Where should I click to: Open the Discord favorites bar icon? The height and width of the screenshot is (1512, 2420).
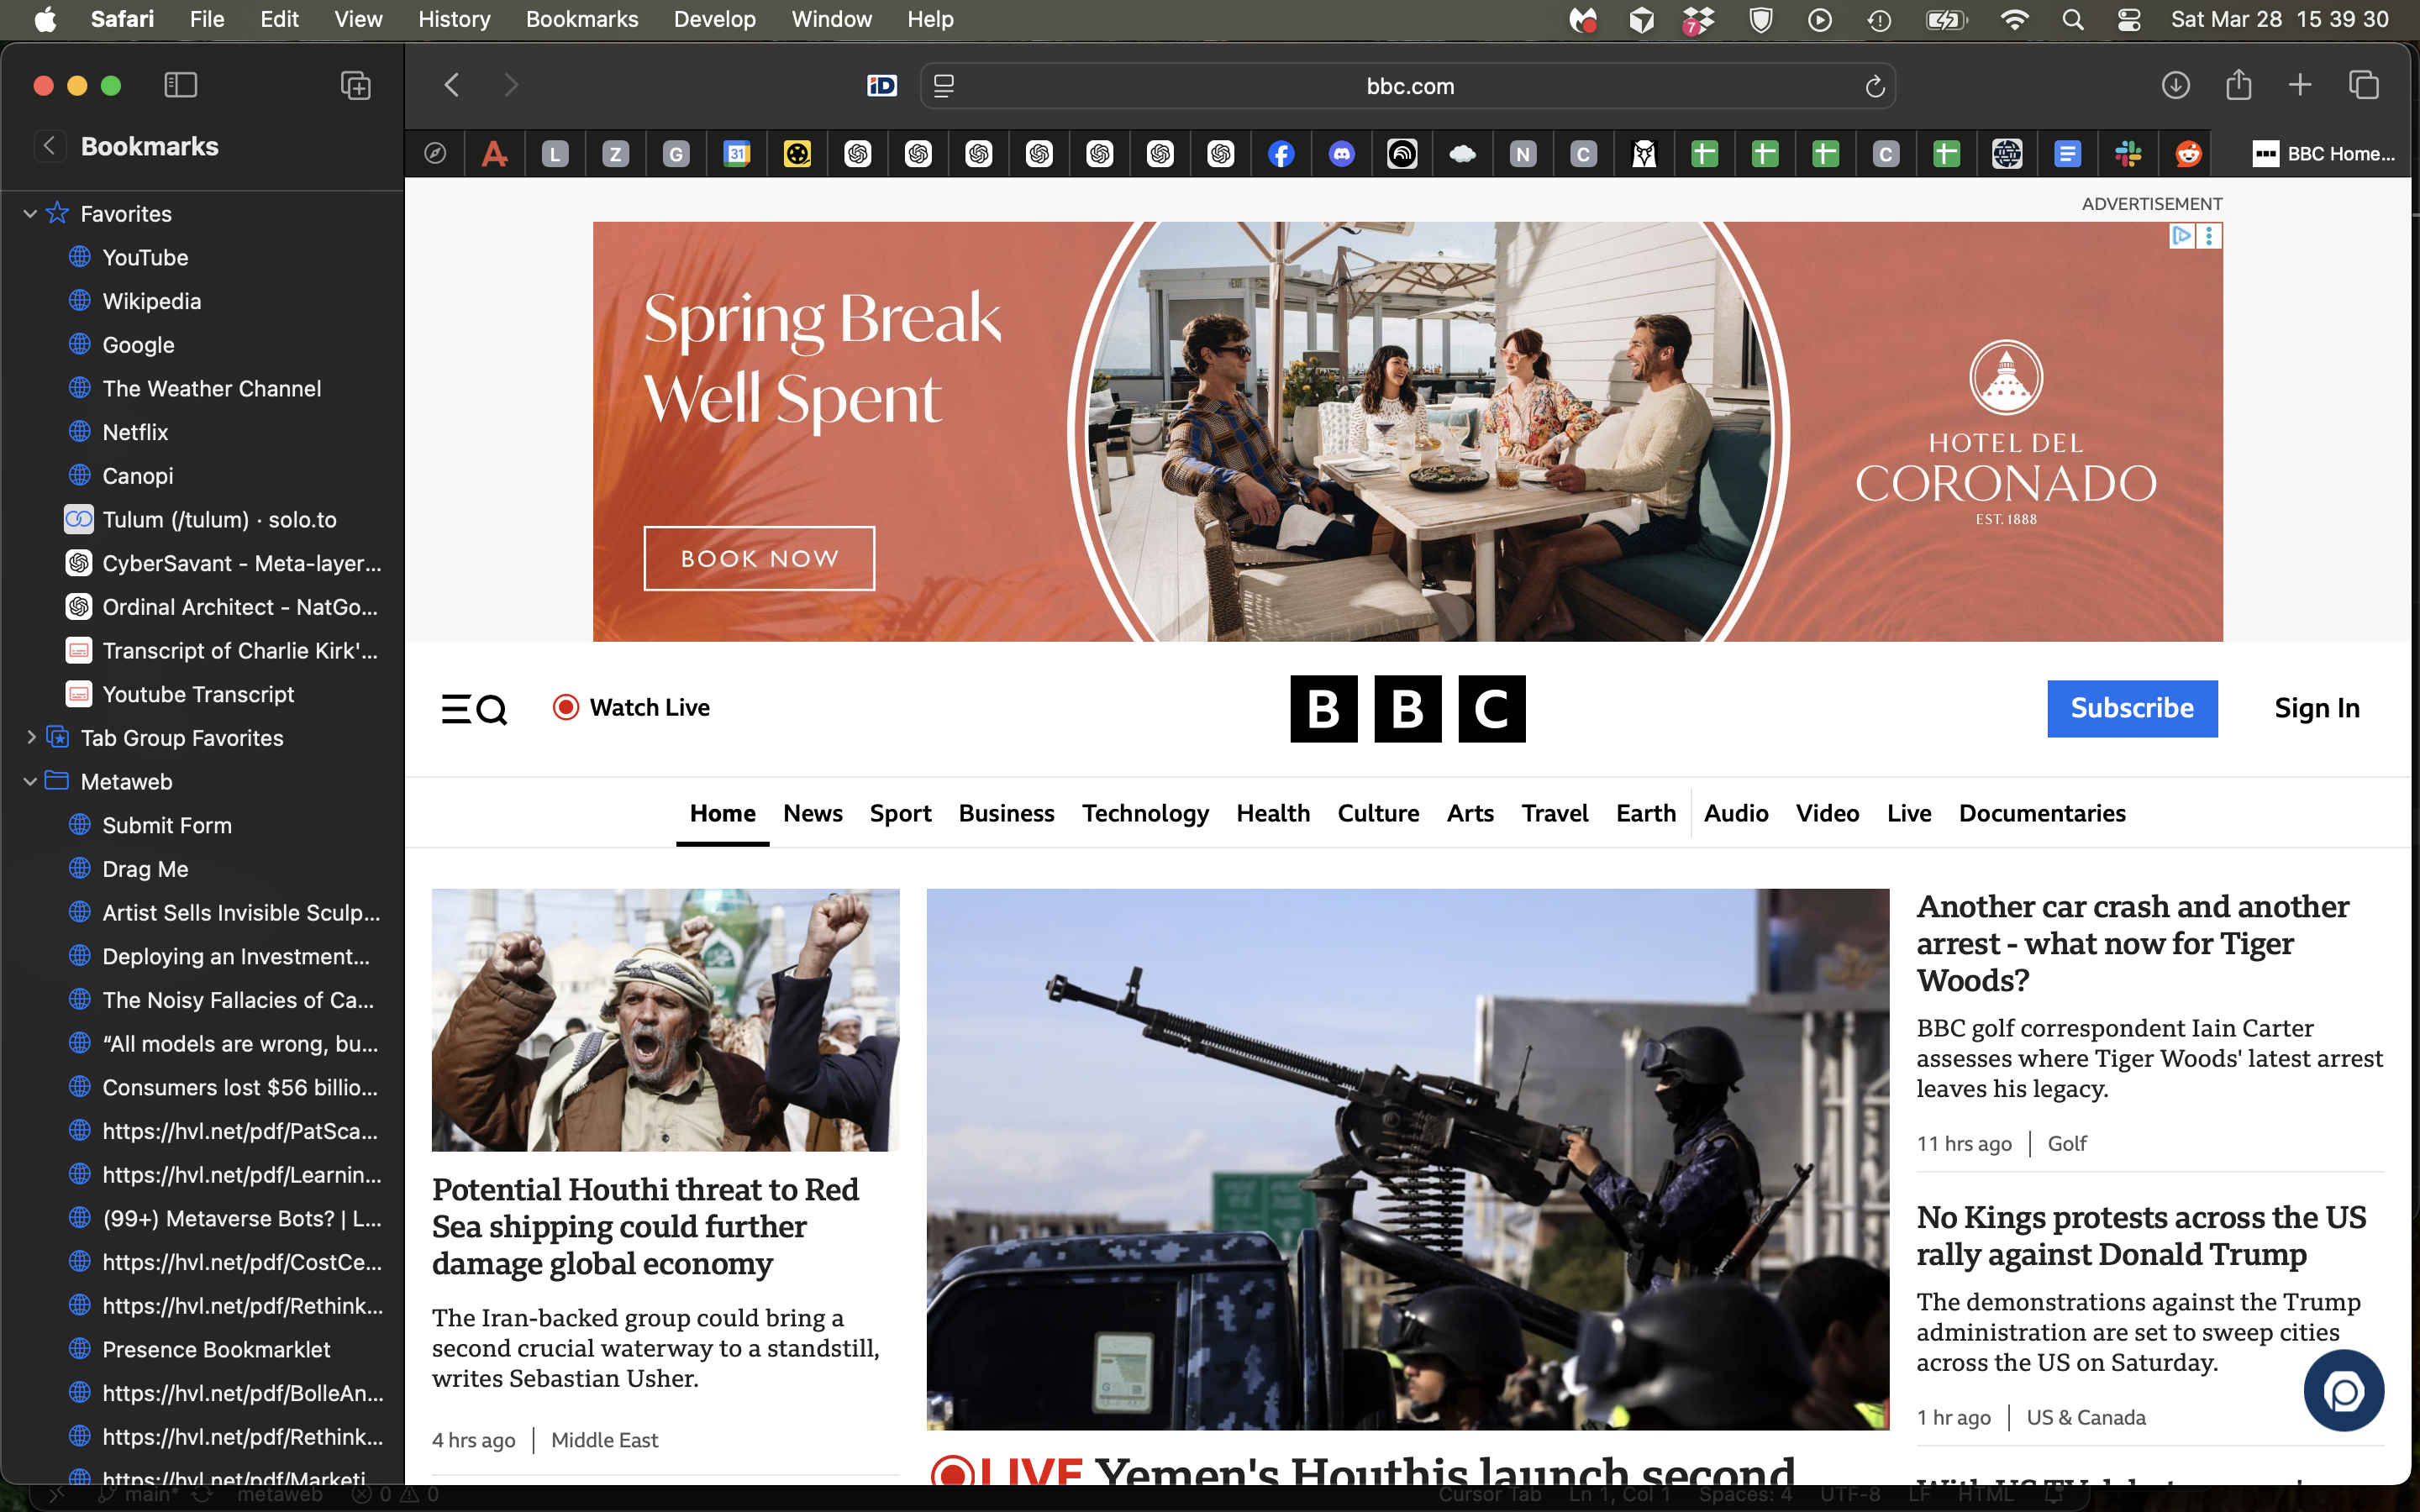[1341, 153]
